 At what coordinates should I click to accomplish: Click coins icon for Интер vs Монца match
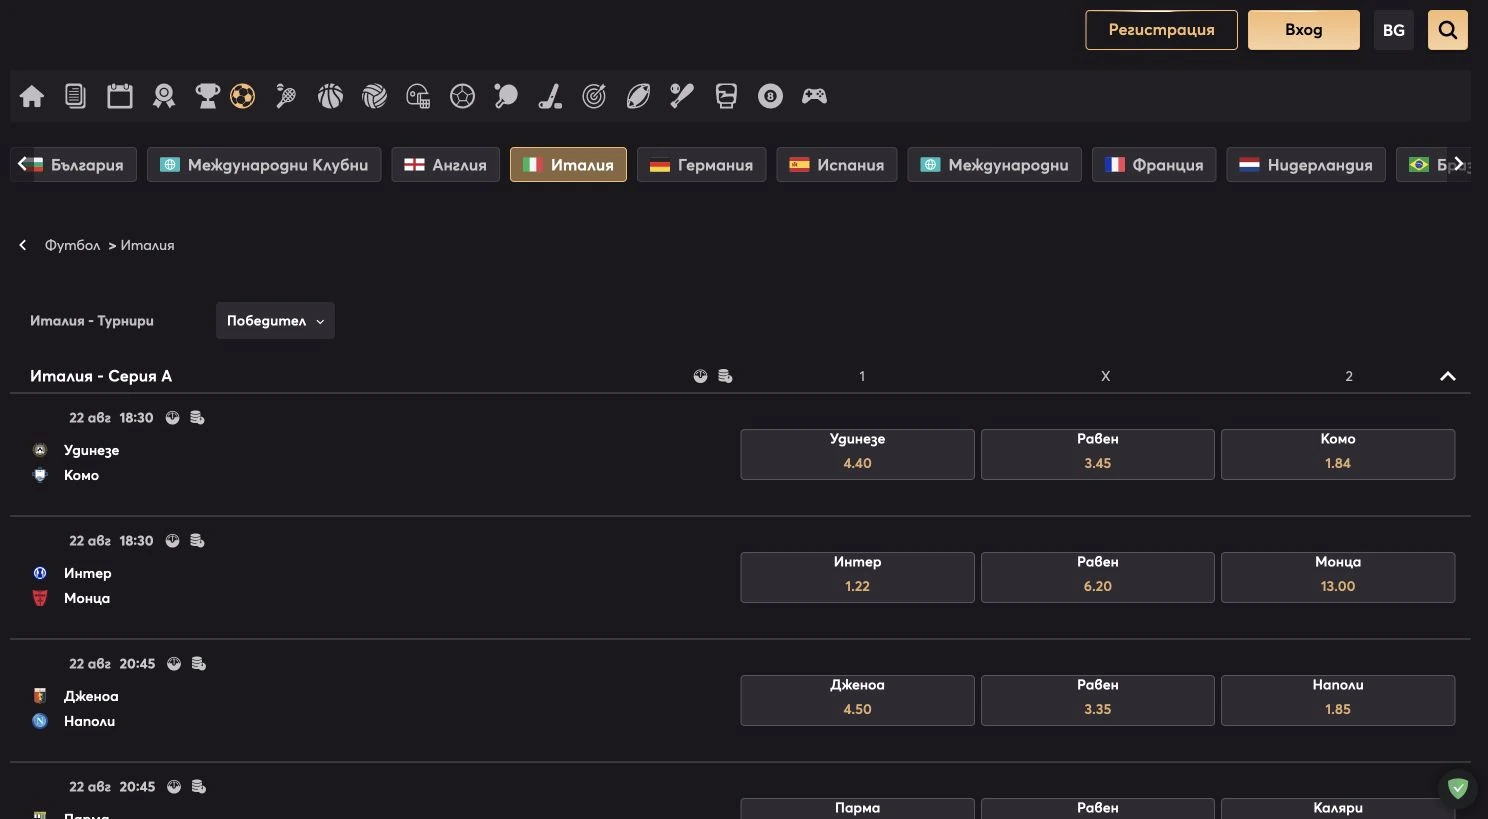[x=197, y=541]
